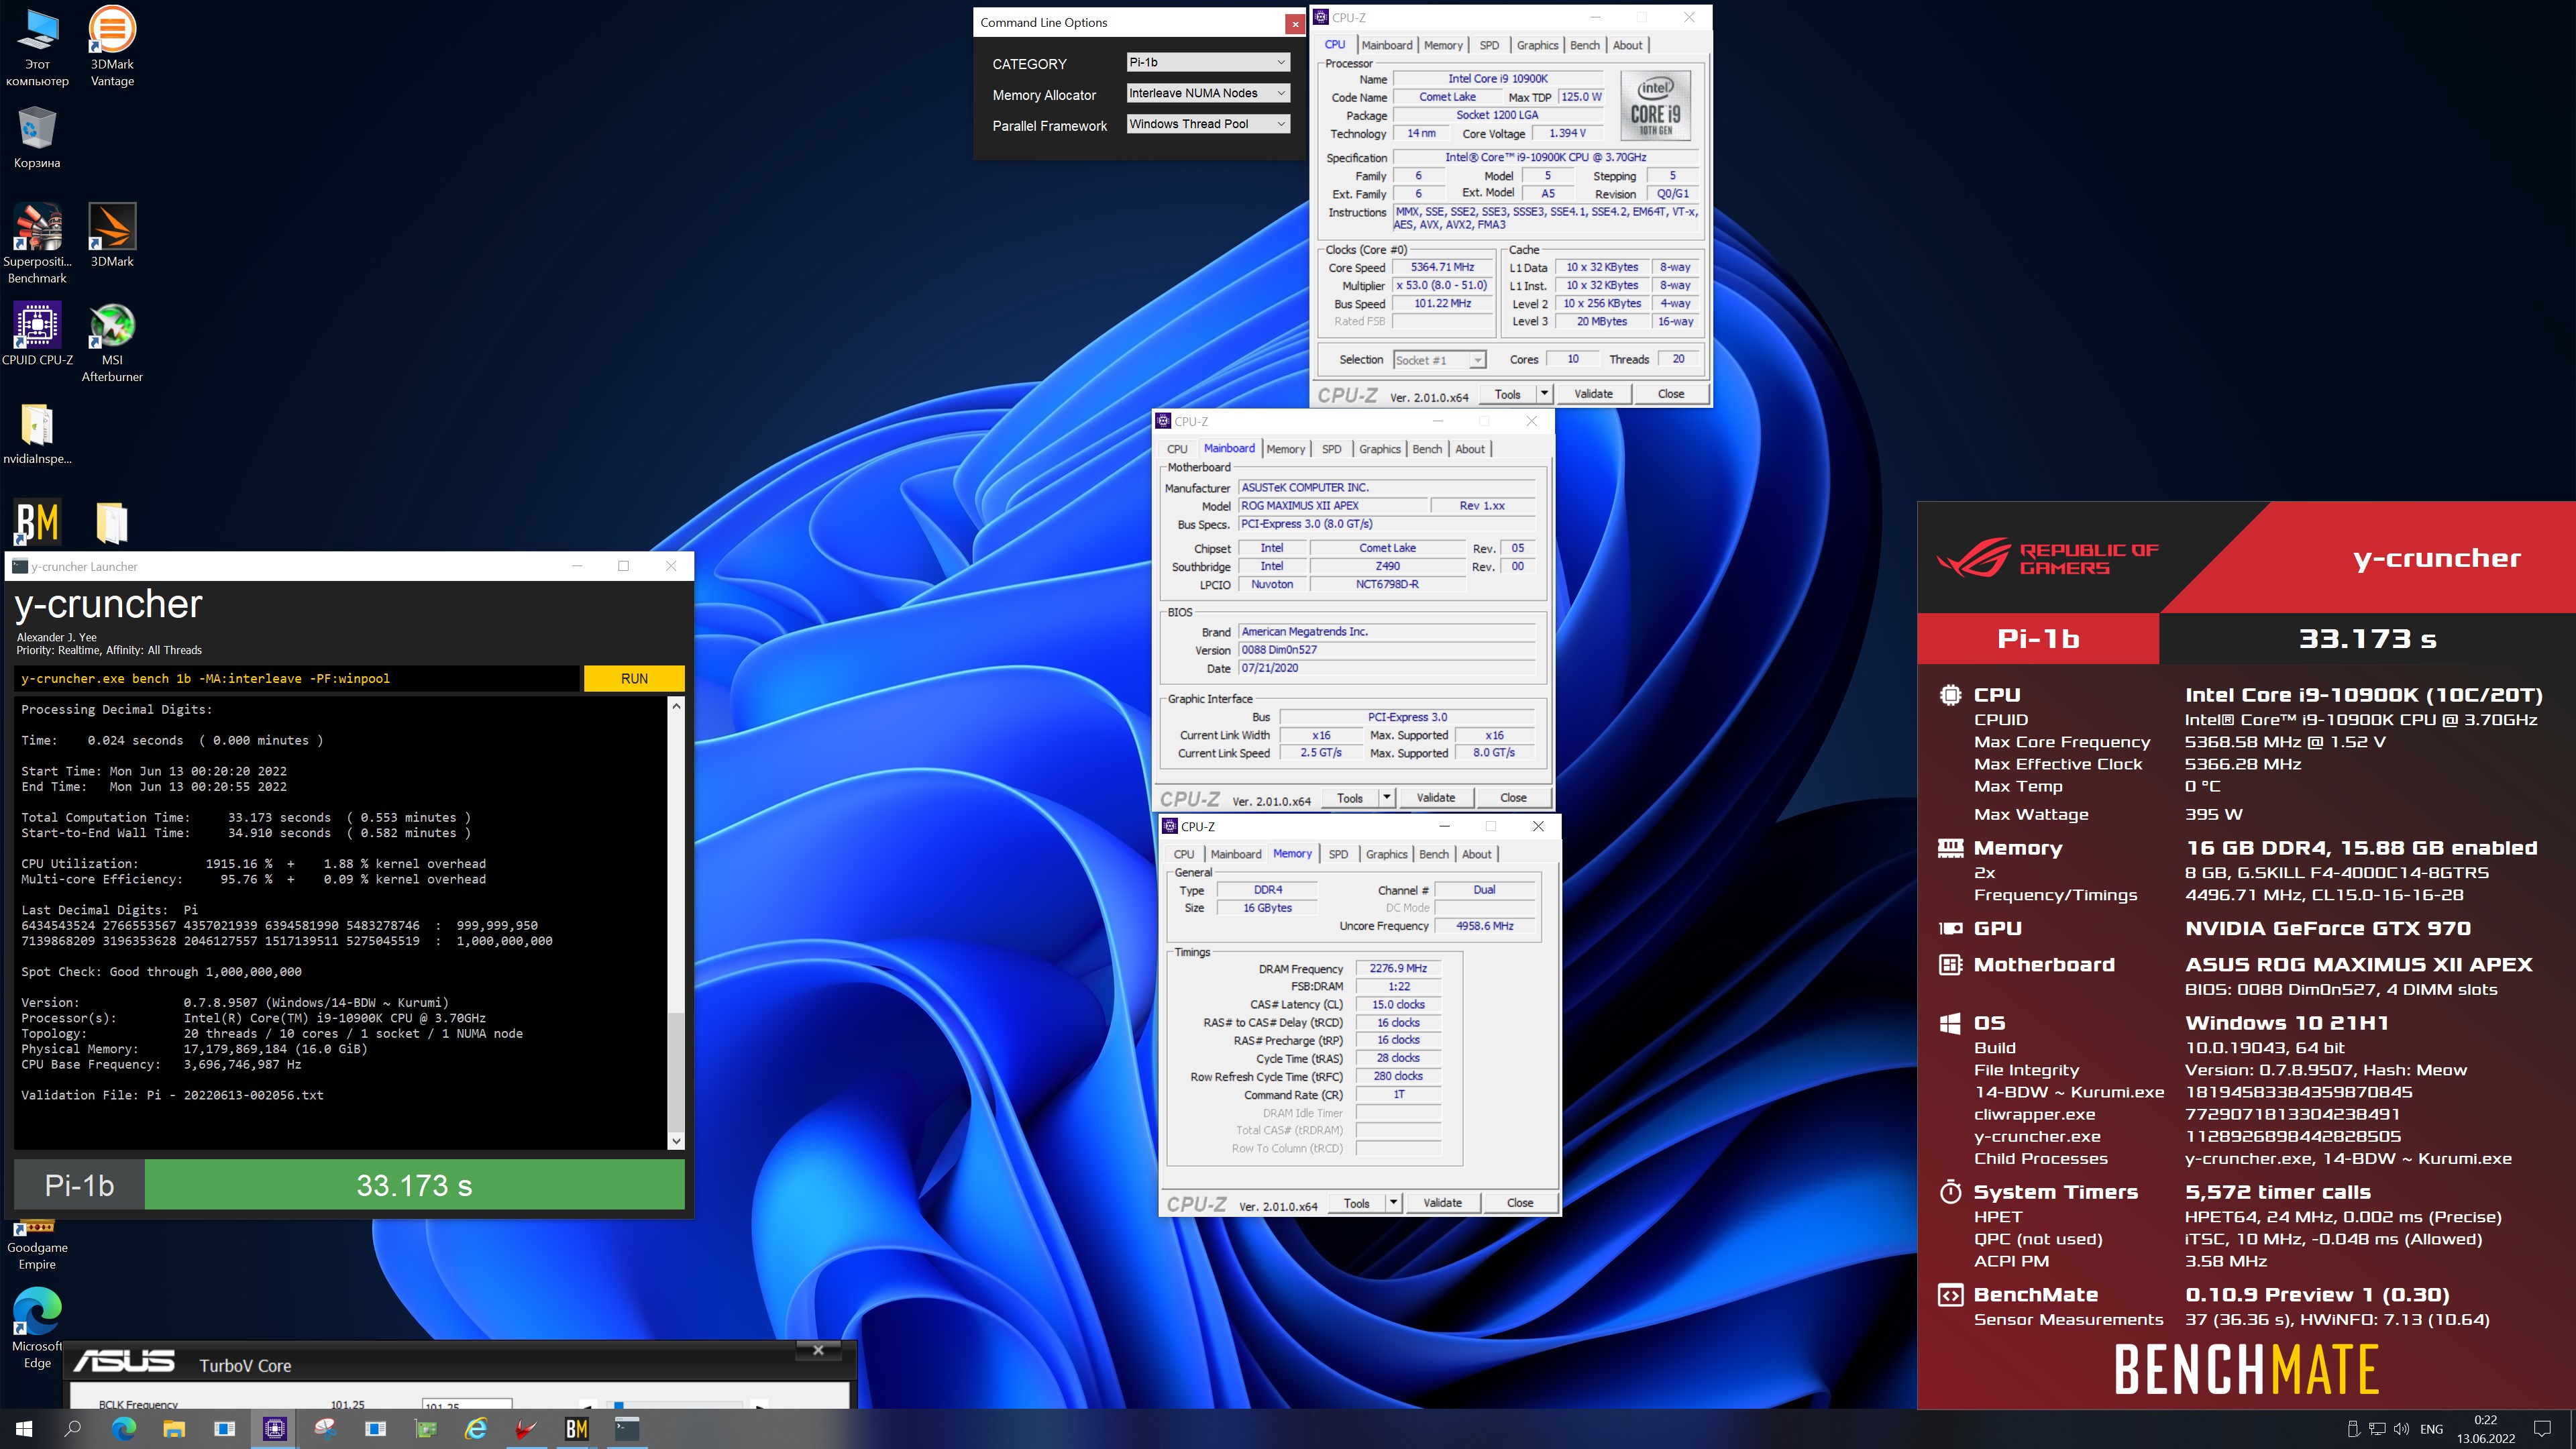The height and width of the screenshot is (1449, 2576).
Task: Open Graphics tab in Mainboard CPU-Z window
Action: [1380, 449]
